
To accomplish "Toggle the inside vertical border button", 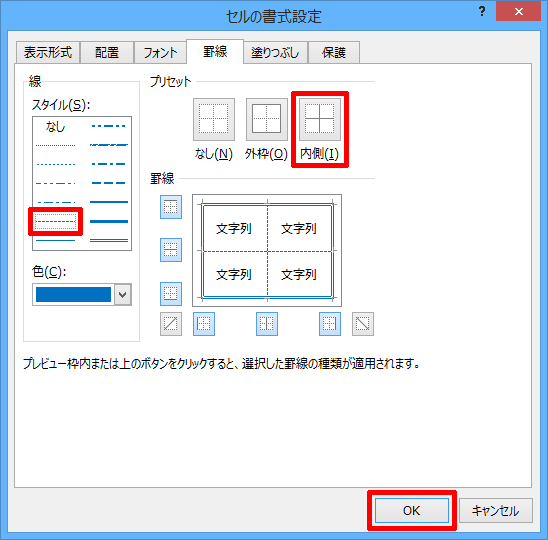I will pos(267,324).
